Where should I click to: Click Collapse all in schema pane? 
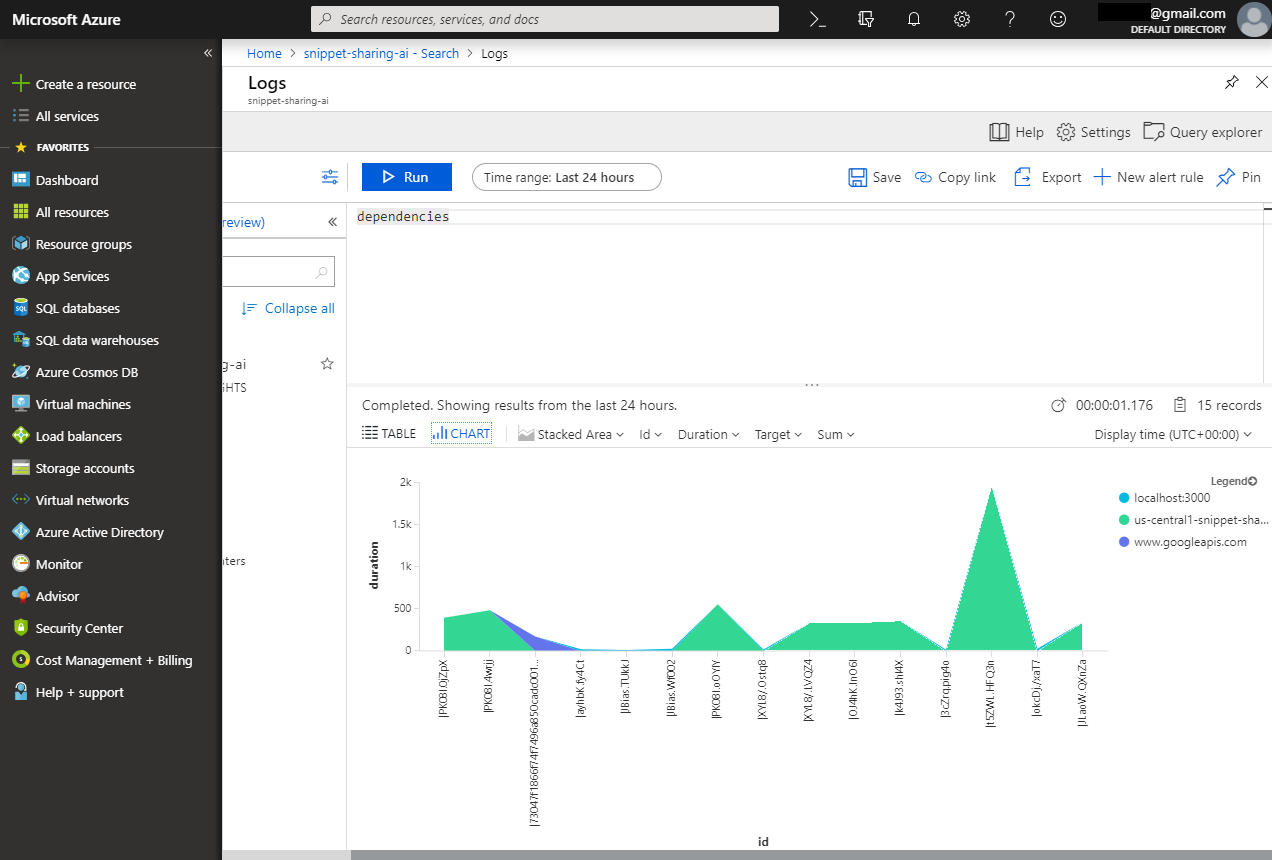click(288, 308)
